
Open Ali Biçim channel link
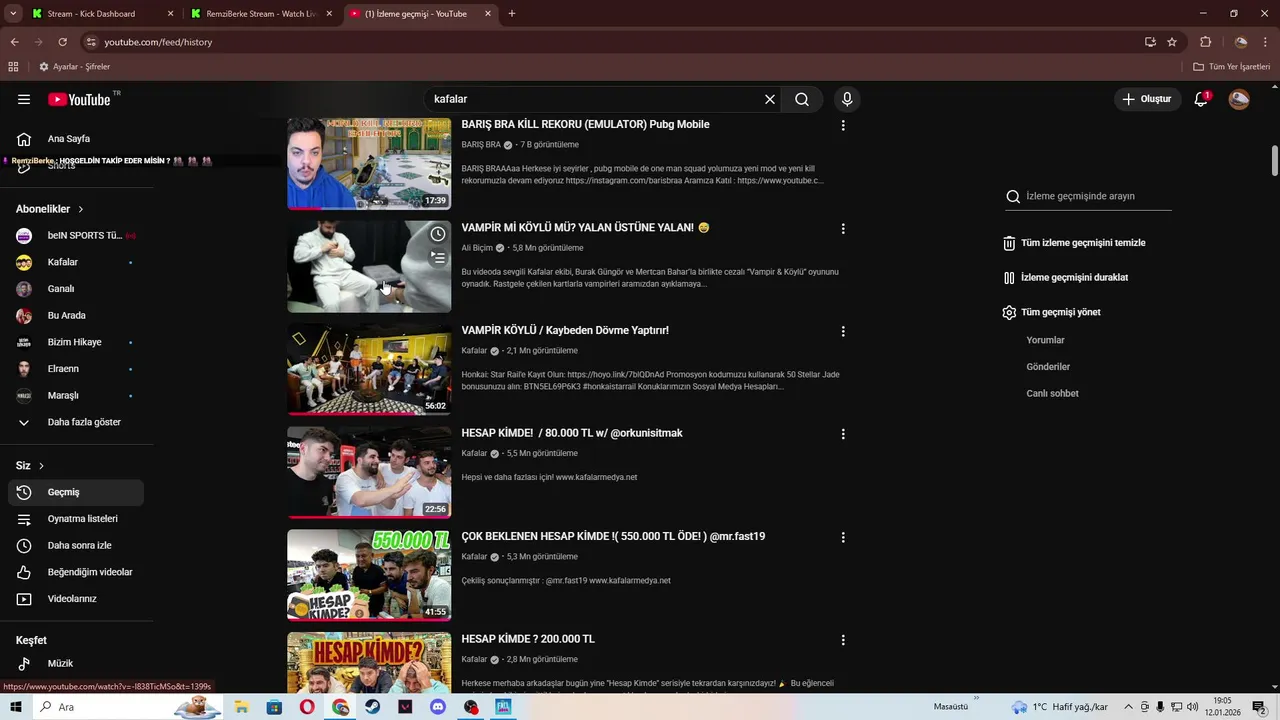[x=477, y=248]
